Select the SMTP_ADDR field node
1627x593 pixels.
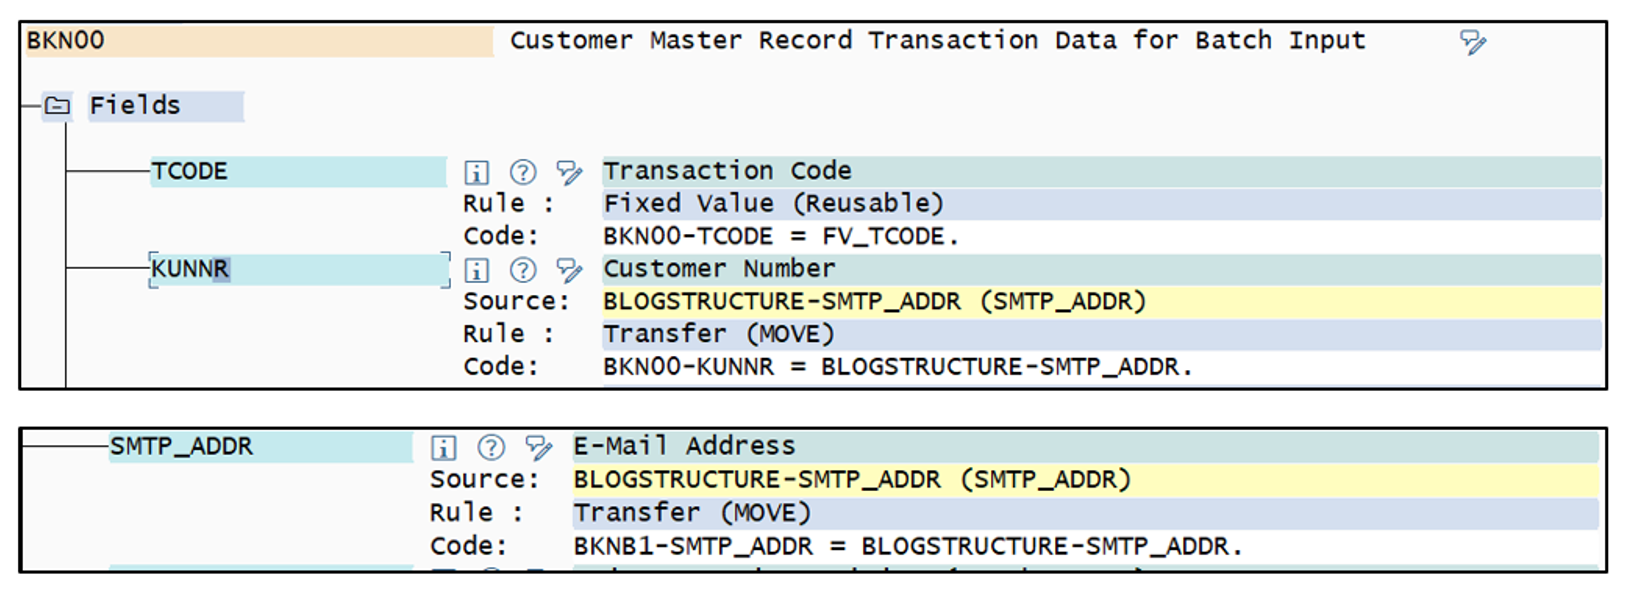[260, 447]
